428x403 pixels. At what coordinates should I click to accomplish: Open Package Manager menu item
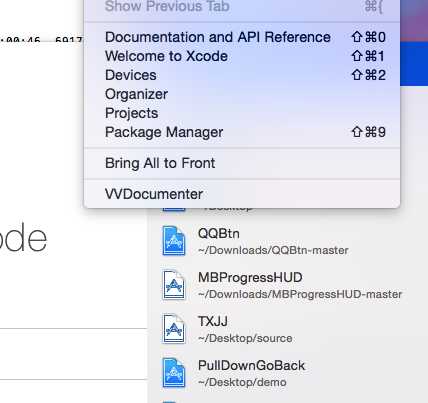242,132
